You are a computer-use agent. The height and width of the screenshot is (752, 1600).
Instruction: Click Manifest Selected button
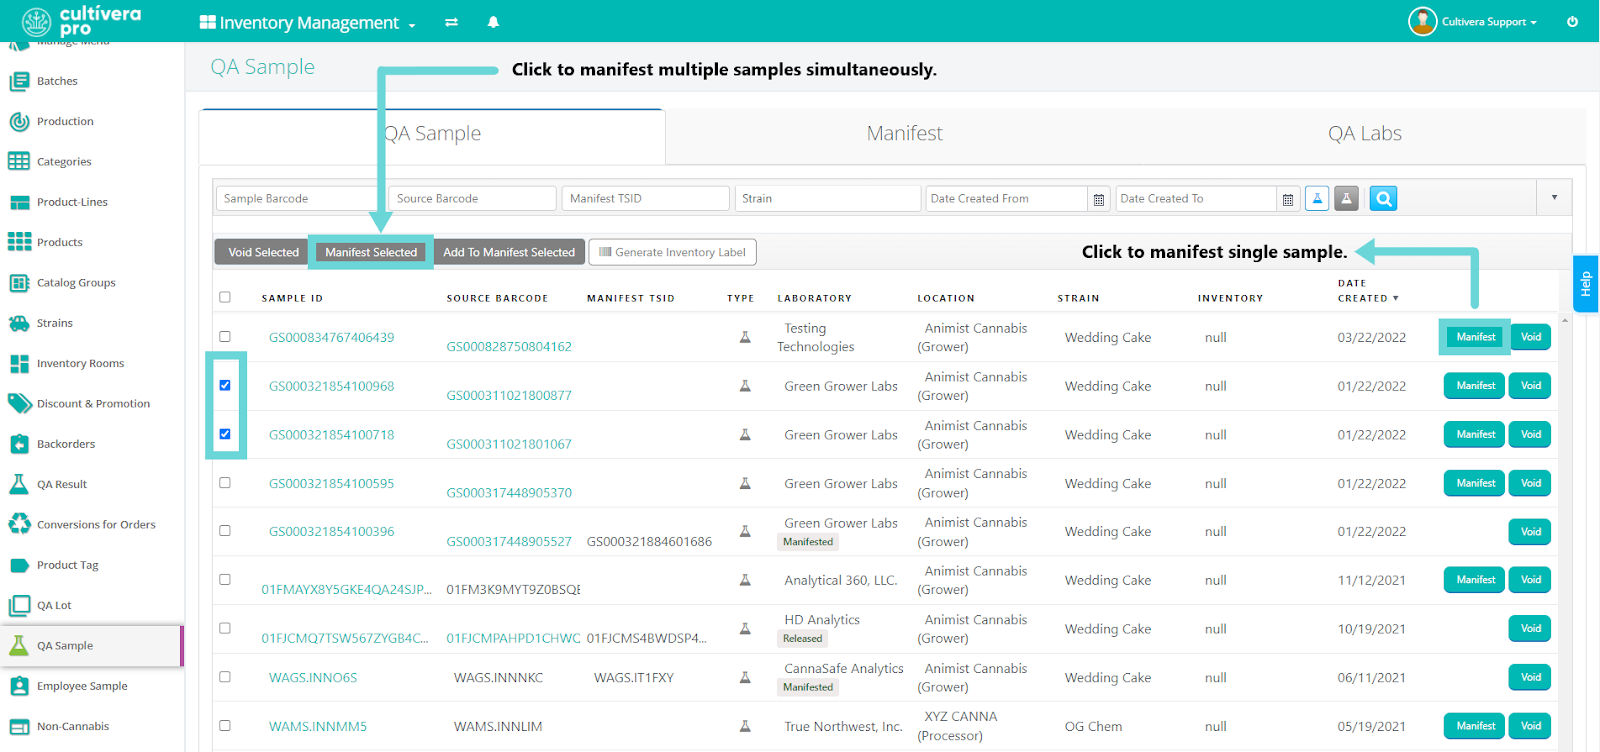(x=371, y=252)
